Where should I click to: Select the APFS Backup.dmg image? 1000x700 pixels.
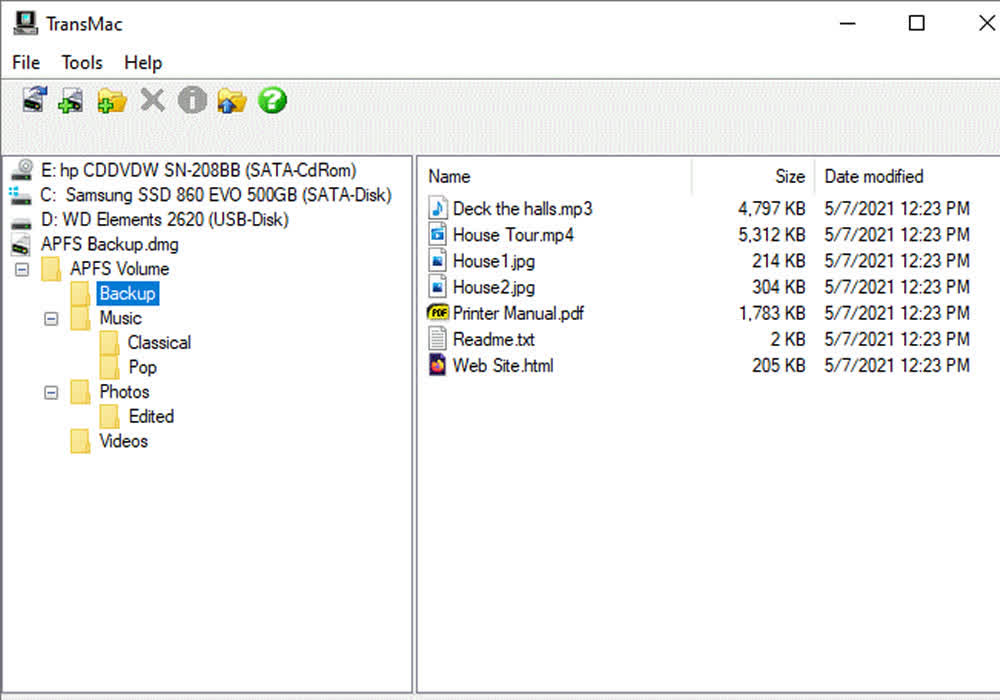point(110,244)
